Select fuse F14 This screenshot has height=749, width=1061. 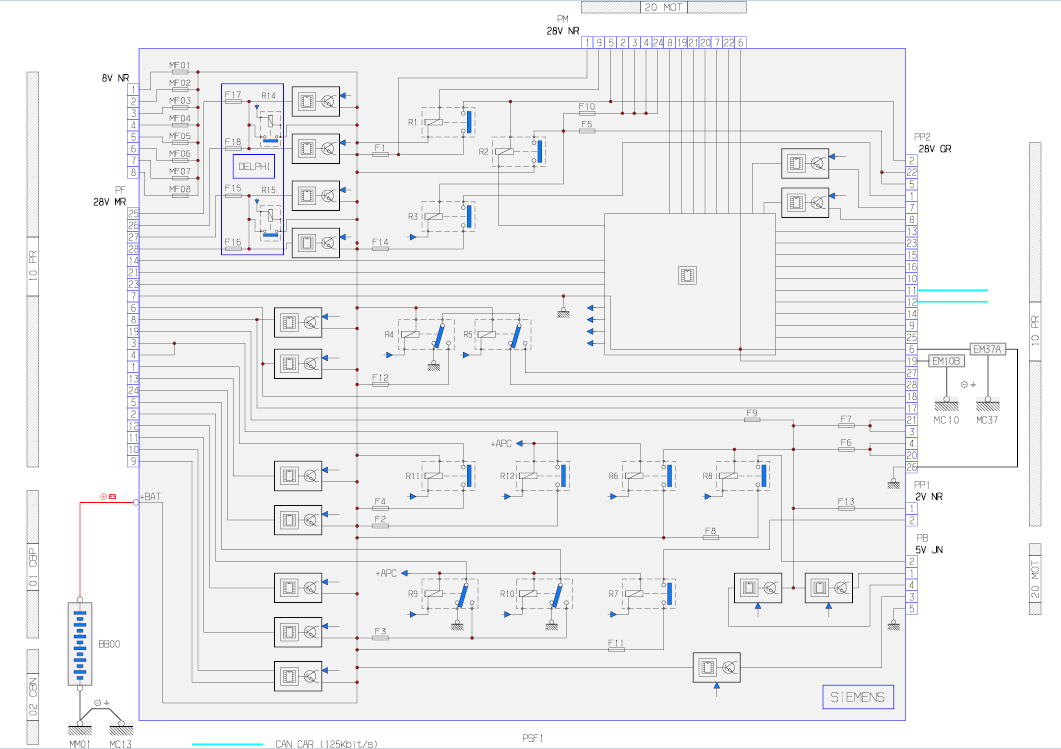click(x=380, y=248)
